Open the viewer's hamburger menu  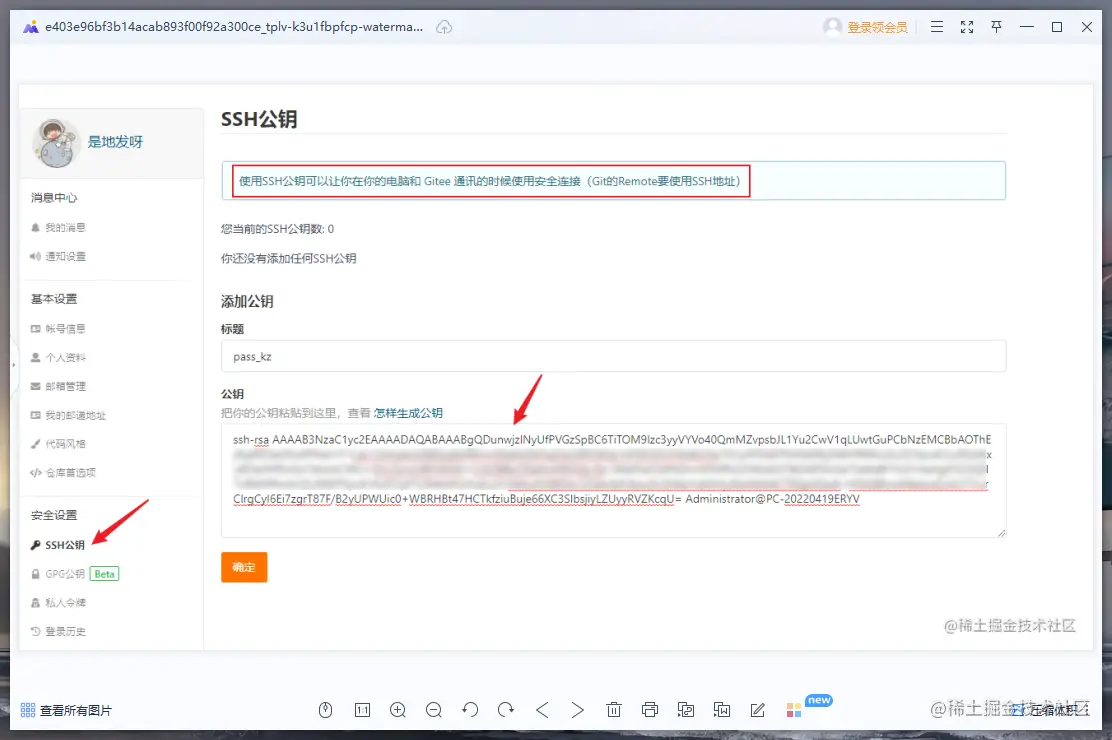coord(937,27)
